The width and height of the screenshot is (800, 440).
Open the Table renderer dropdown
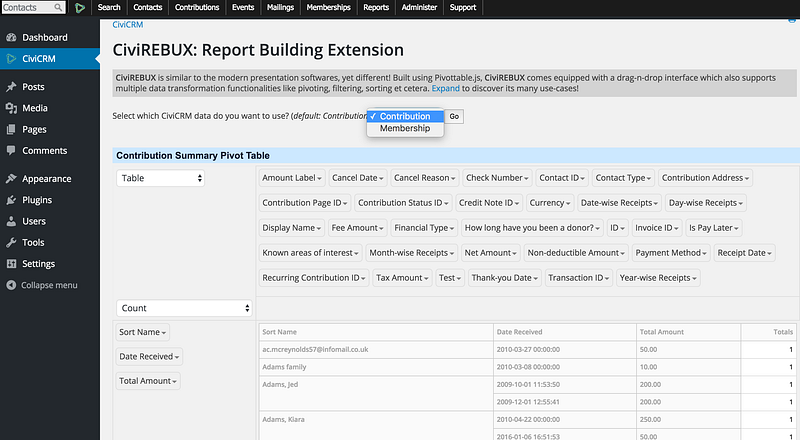[161, 178]
